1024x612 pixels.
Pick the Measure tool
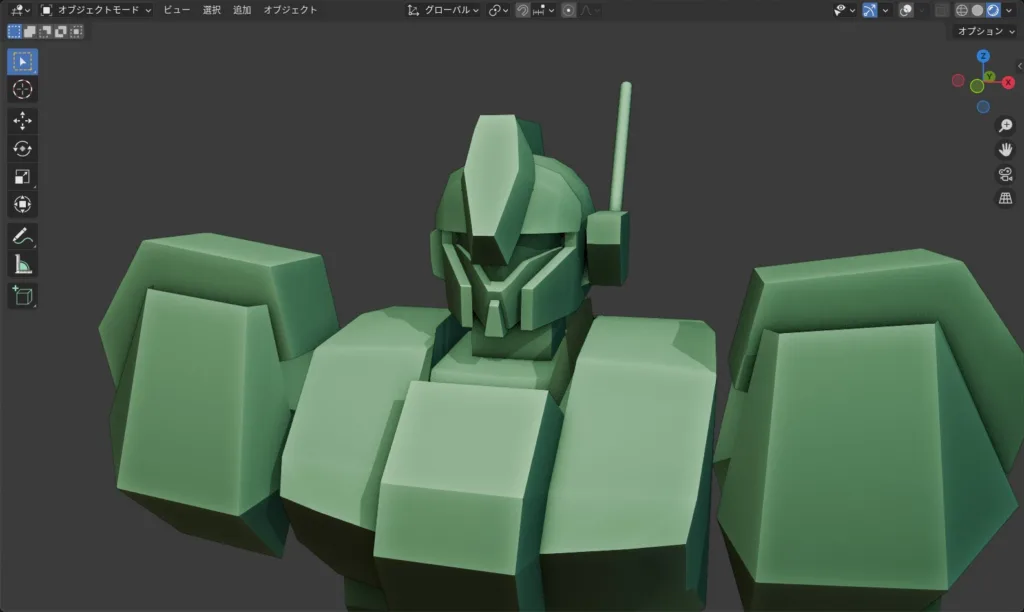point(22,265)
